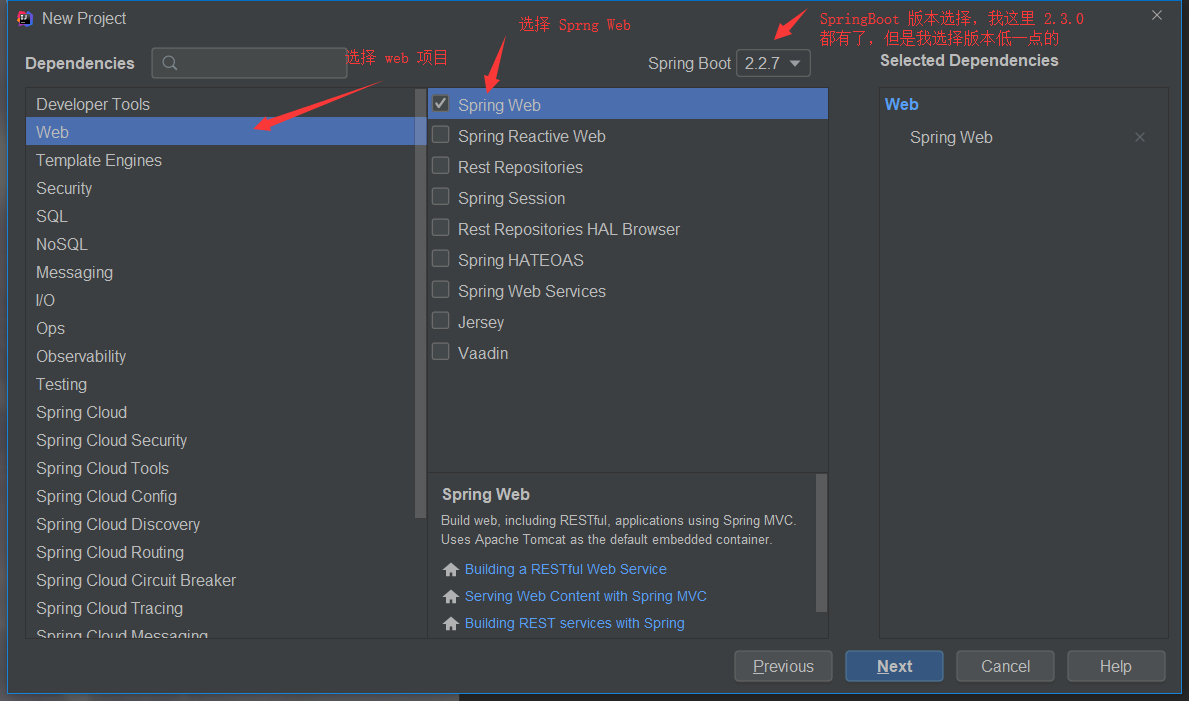Click the search magnifier icon in Dependencies
Screen dimensions: 1189x701
(170, 63)
